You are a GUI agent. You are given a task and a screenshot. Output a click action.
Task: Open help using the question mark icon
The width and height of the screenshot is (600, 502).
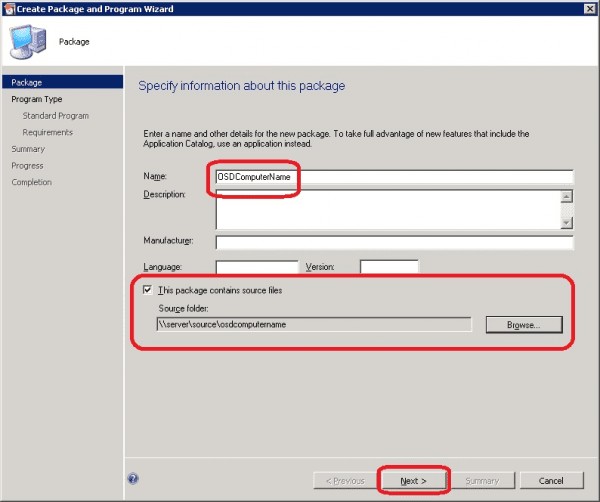[x=133, y=479]
